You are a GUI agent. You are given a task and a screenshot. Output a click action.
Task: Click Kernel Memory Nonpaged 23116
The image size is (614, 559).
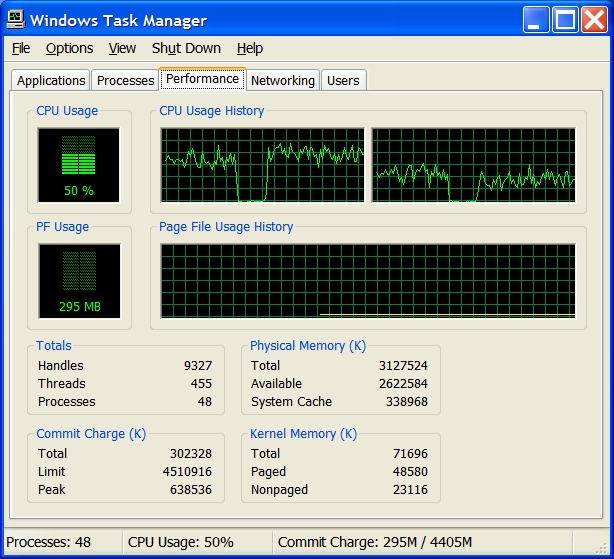(x=410, y=490)
